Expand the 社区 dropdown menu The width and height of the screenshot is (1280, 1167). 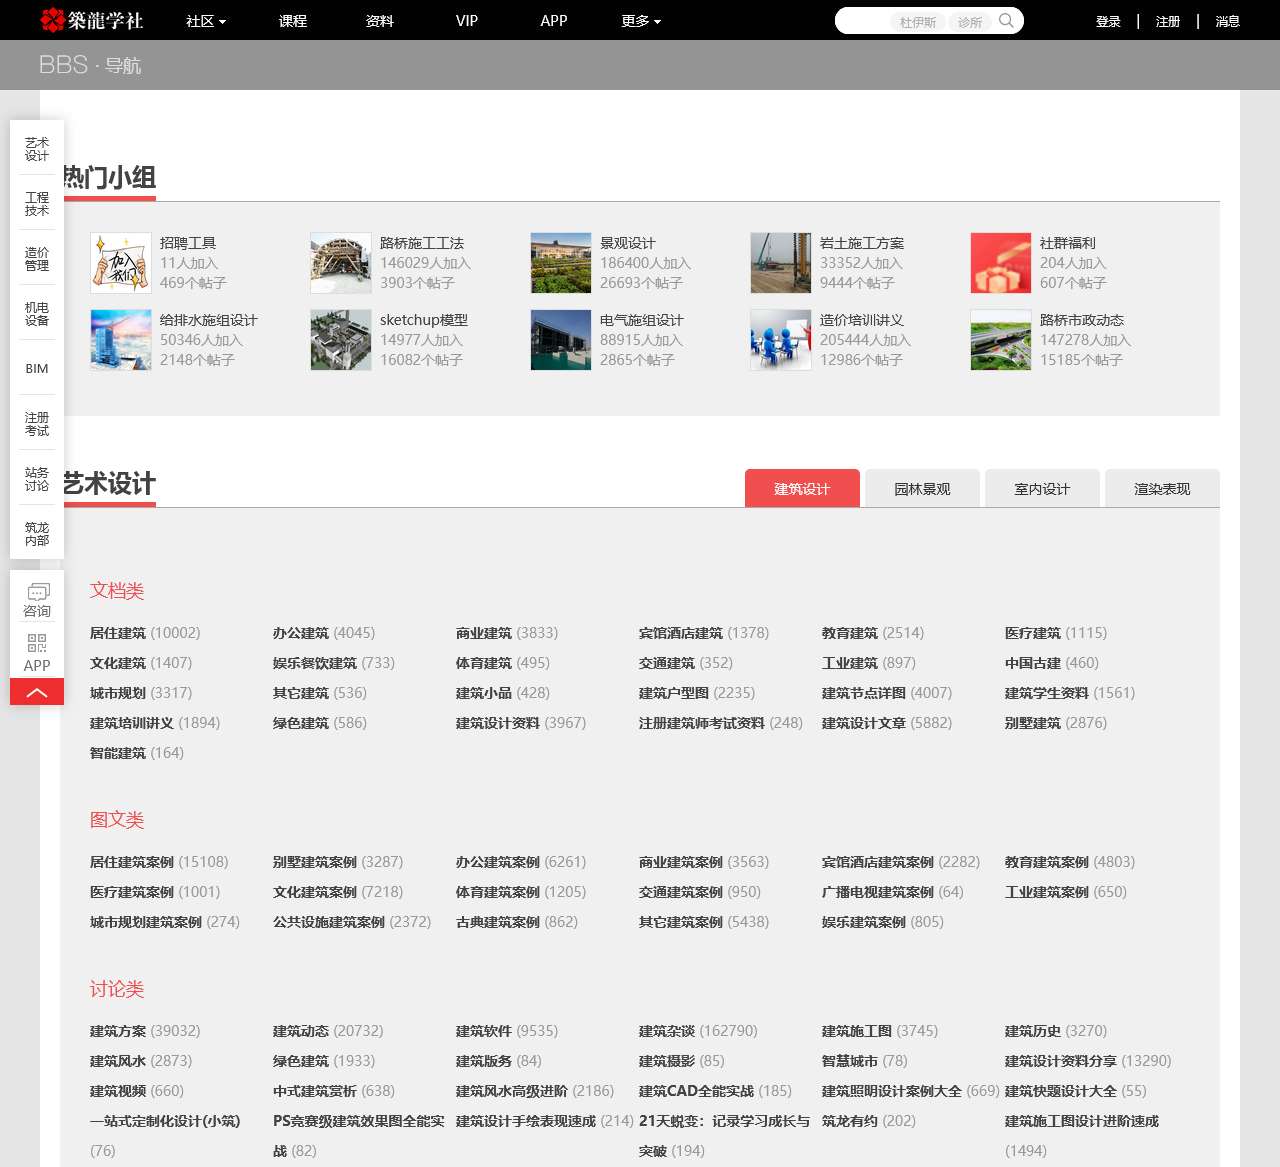click(x=206, y=21)
